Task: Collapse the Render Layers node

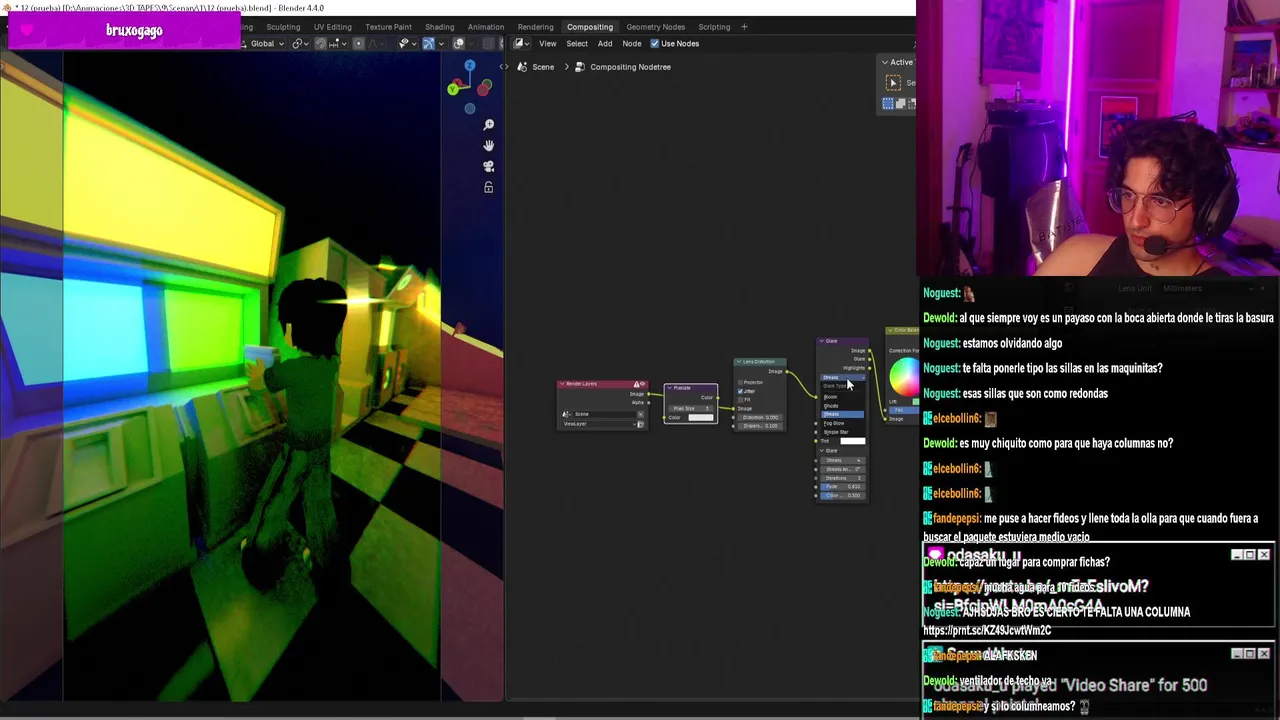Action: (562, 384)
